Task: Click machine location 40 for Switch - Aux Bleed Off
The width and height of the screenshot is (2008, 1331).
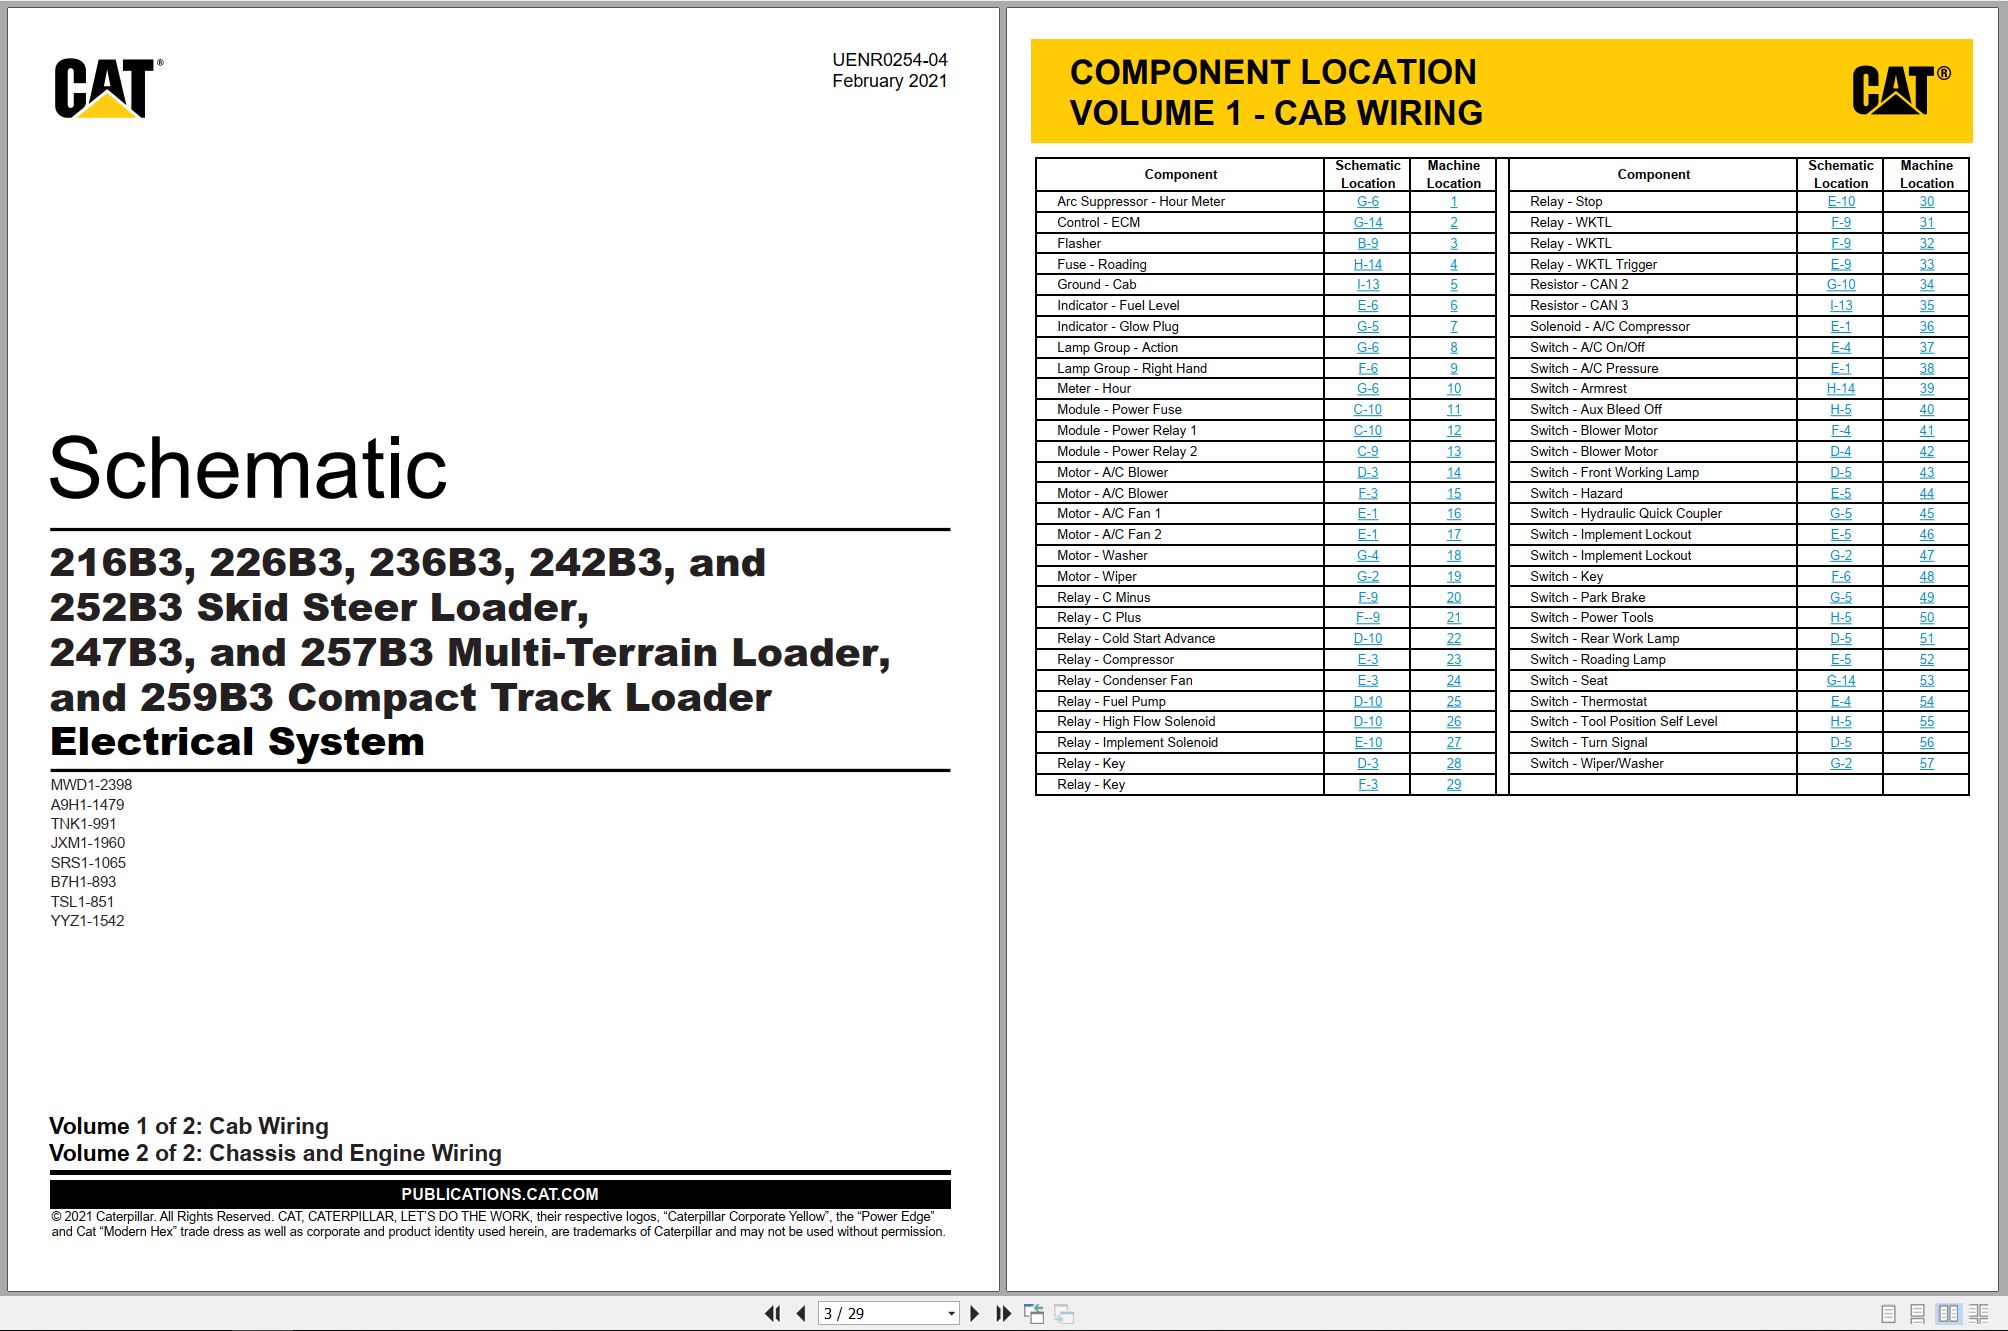Action: [x=1927, y=410]
